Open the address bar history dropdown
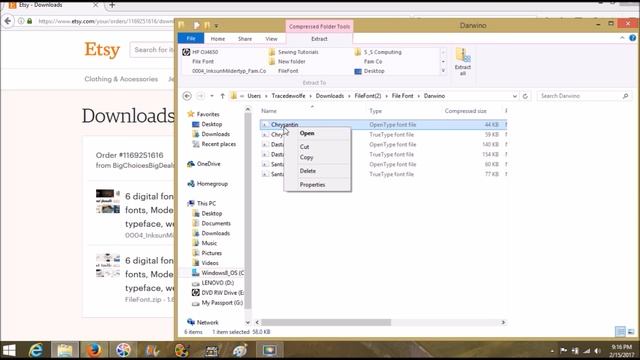The width and height of the screenshot is (640, 360). coord(515,96)
